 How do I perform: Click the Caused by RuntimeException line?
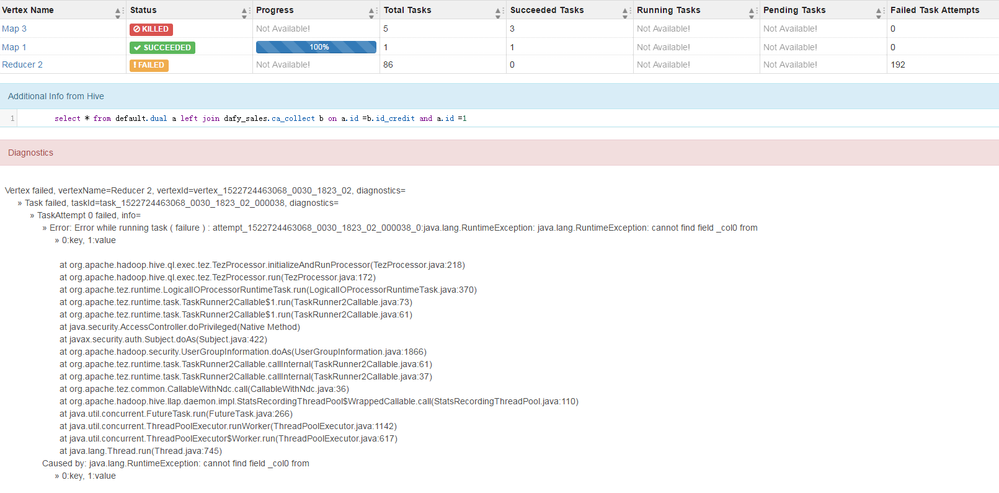(176, 463)
